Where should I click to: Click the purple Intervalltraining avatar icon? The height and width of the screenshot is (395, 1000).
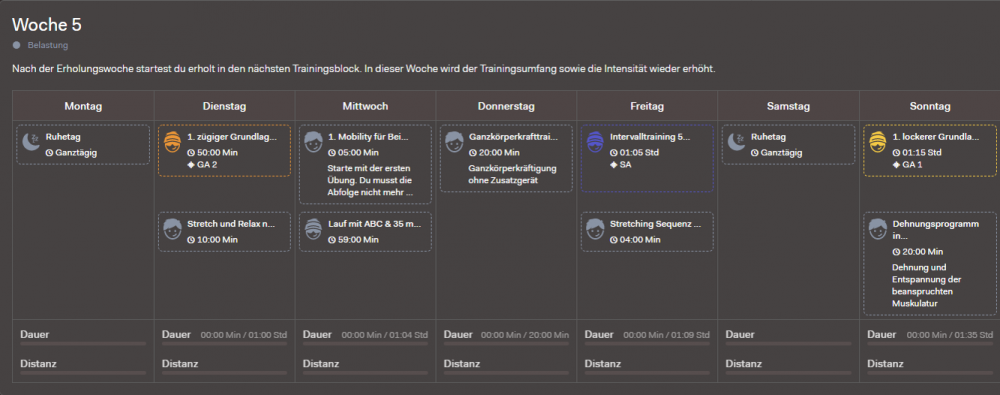click(x=595, y=142)
